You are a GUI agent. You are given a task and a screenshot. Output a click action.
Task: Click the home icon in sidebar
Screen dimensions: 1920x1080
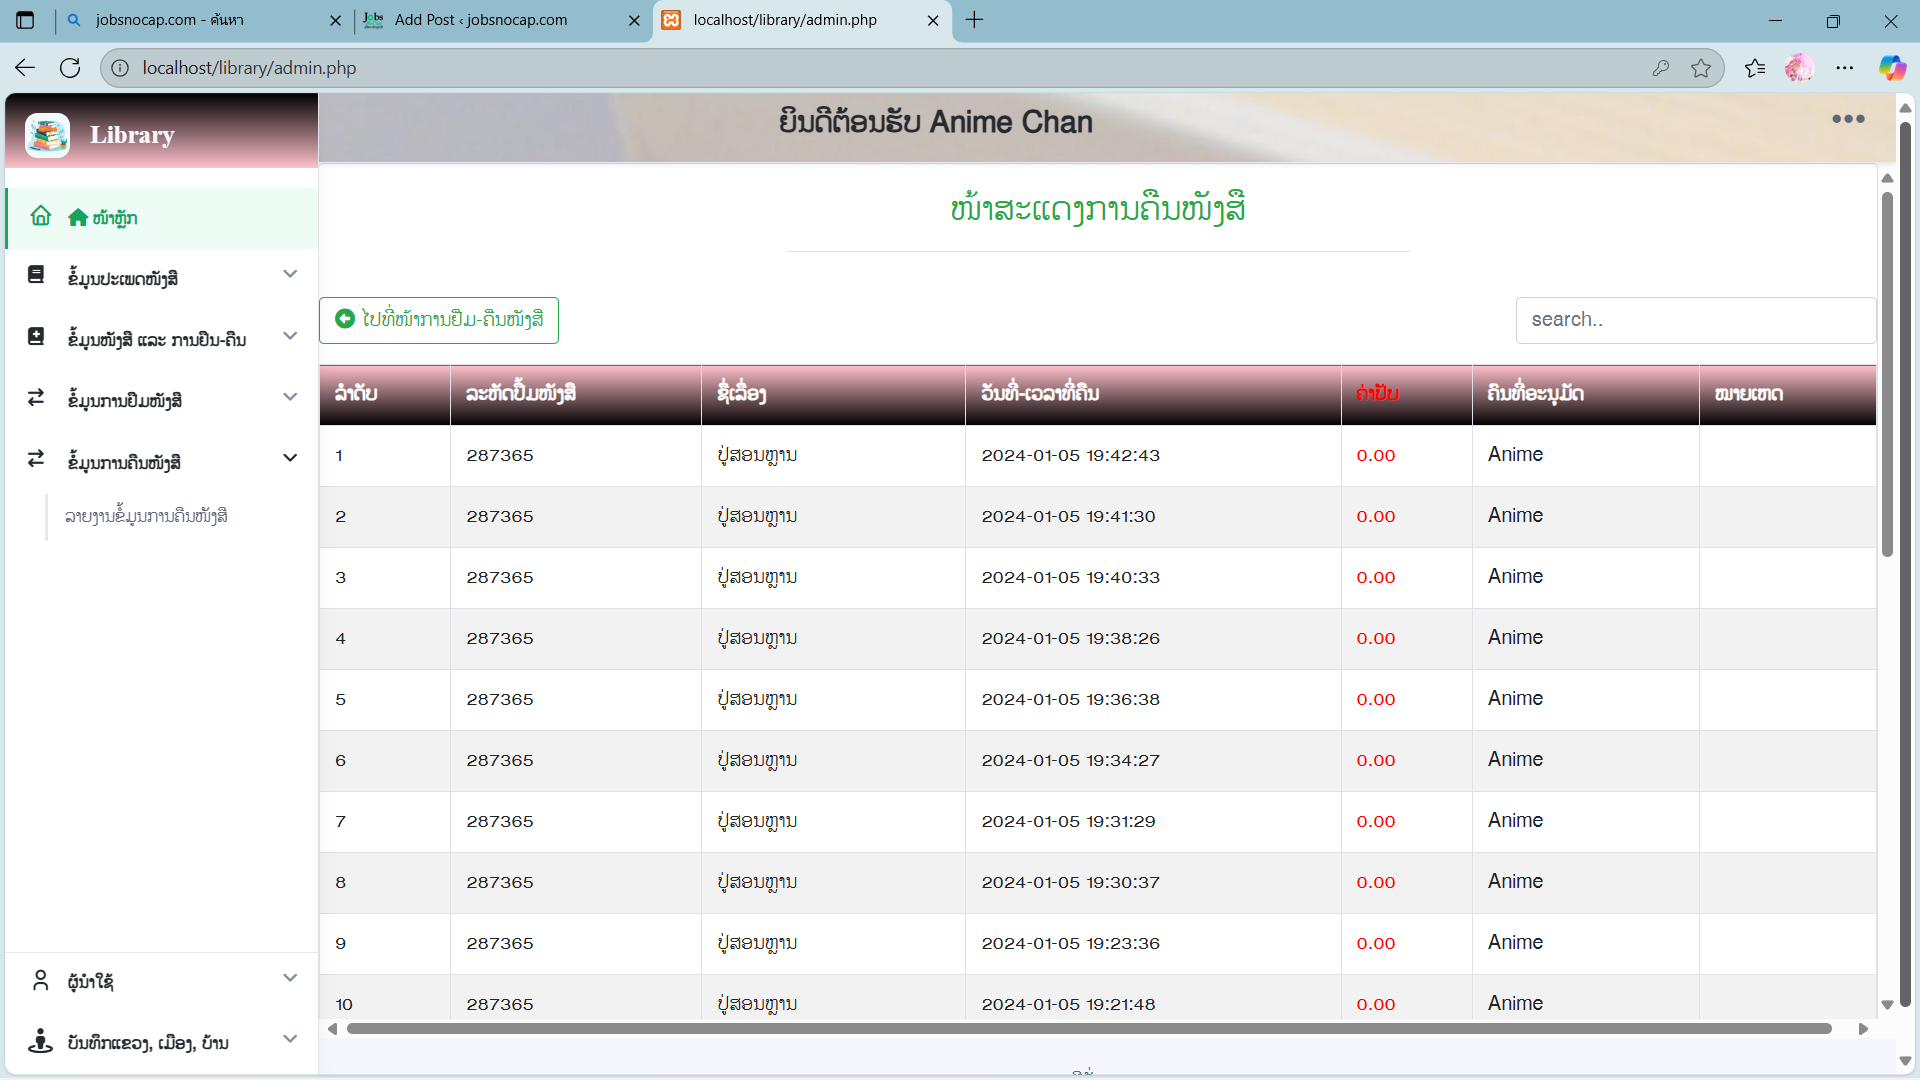click(x=40, y=216)
